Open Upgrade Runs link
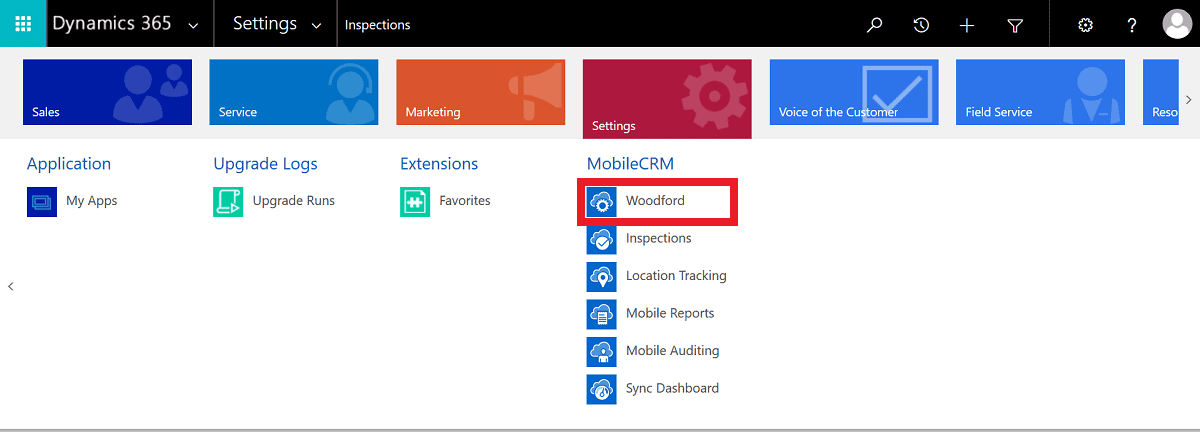This screenshot has height=432, width=1200. pyautogui.click(x=294, y=201)
